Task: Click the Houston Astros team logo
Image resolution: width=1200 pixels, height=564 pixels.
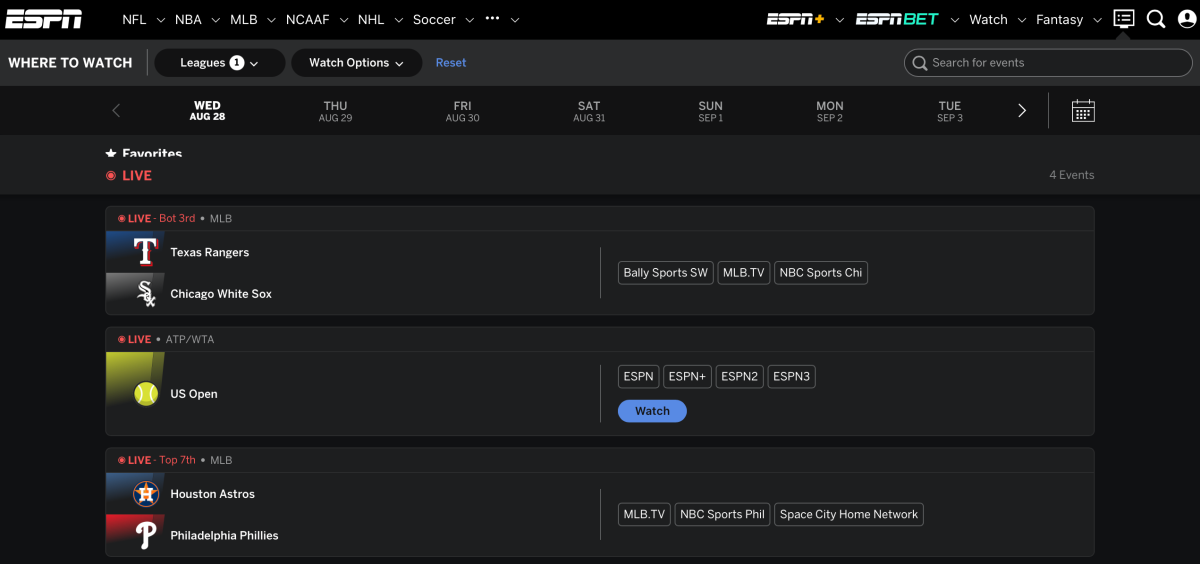Action: coord(146,494)
